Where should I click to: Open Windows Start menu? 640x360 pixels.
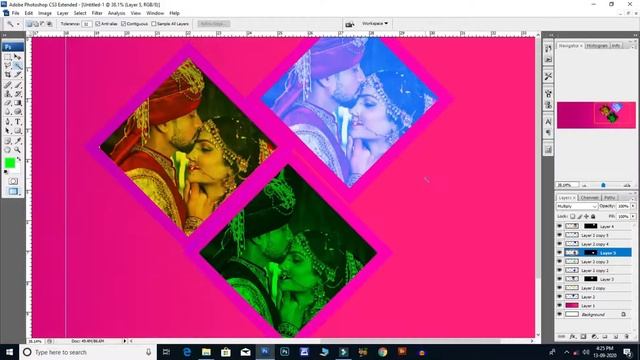9,352
